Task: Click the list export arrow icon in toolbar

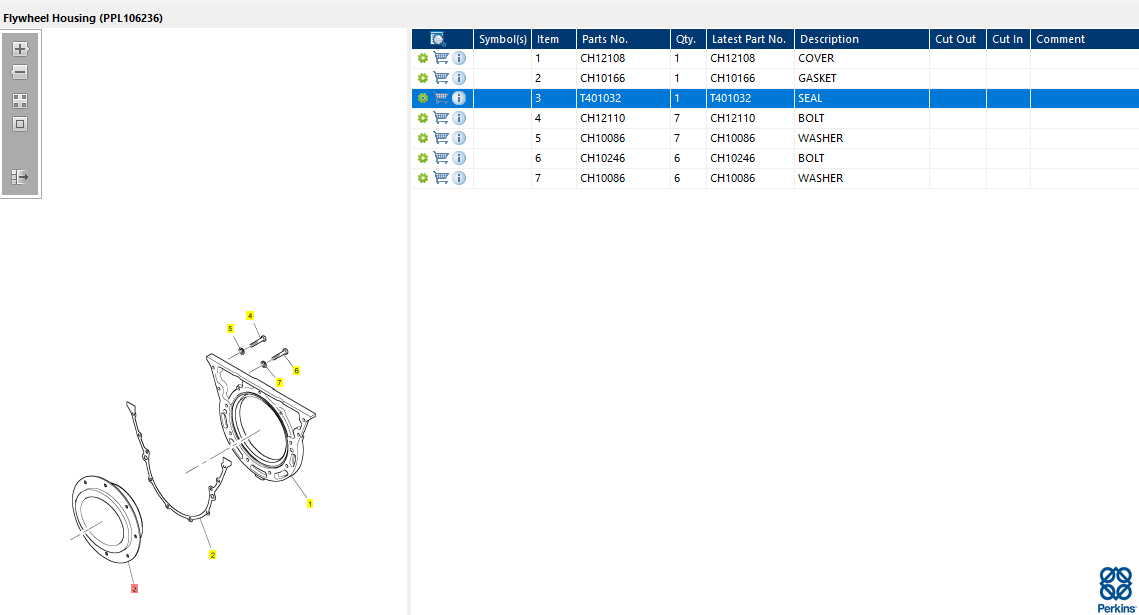Action: (20, 177)
